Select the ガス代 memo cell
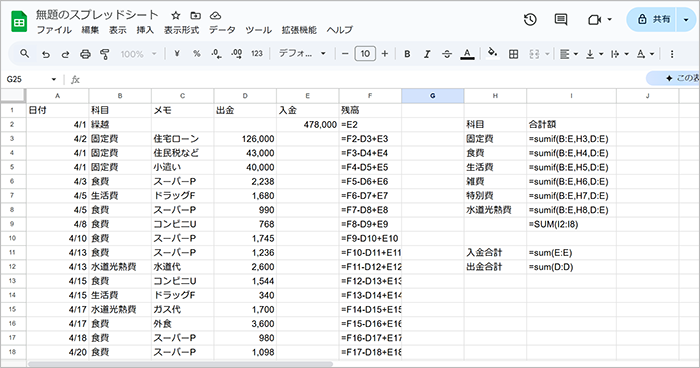Viewport: 700px width, 368px height. [183, 309]
